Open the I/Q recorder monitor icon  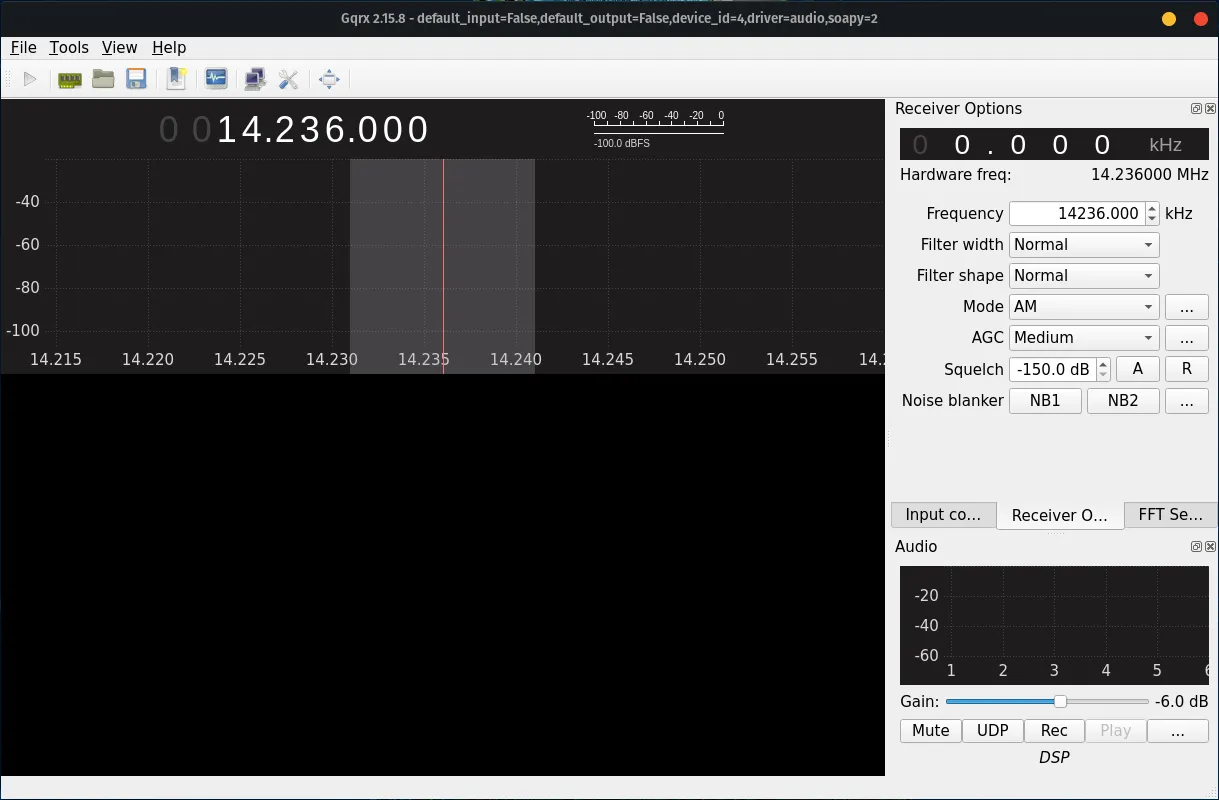click(216, 79)
